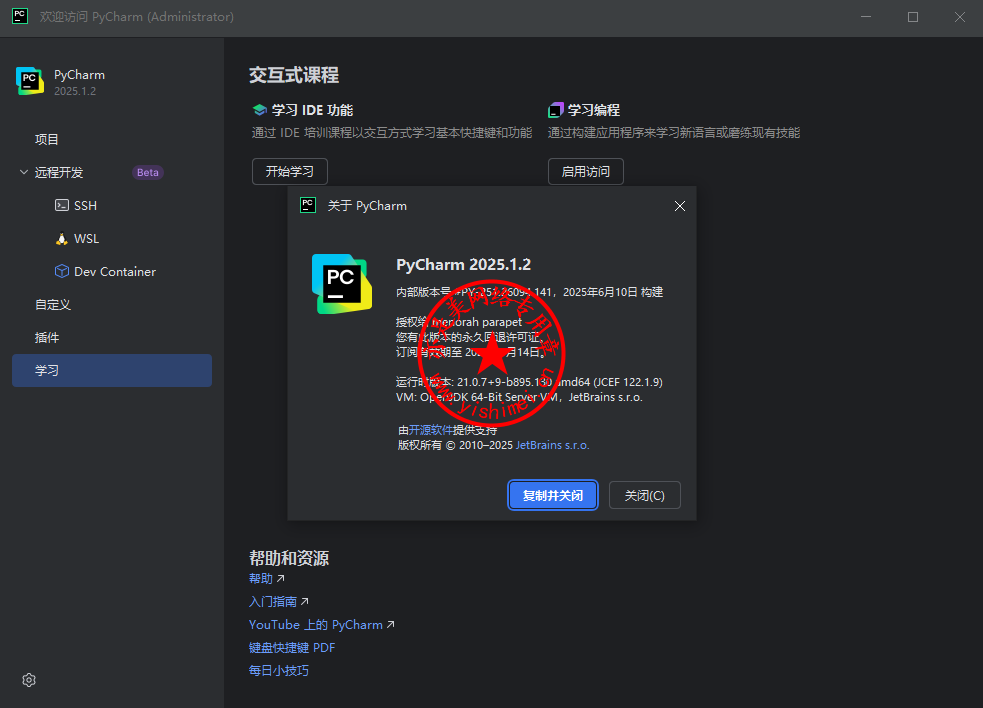Click the Beta badge next to 远程开发

coord(148,172)
